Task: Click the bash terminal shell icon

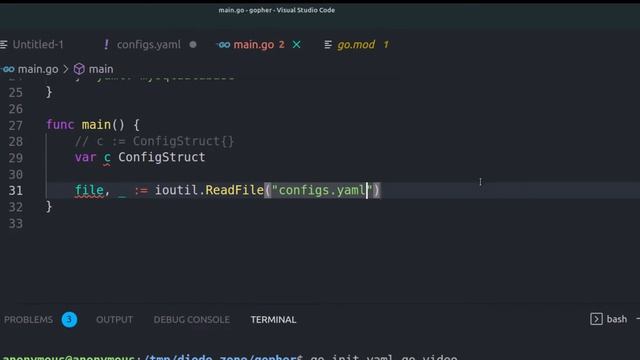Action: [596, 319]
